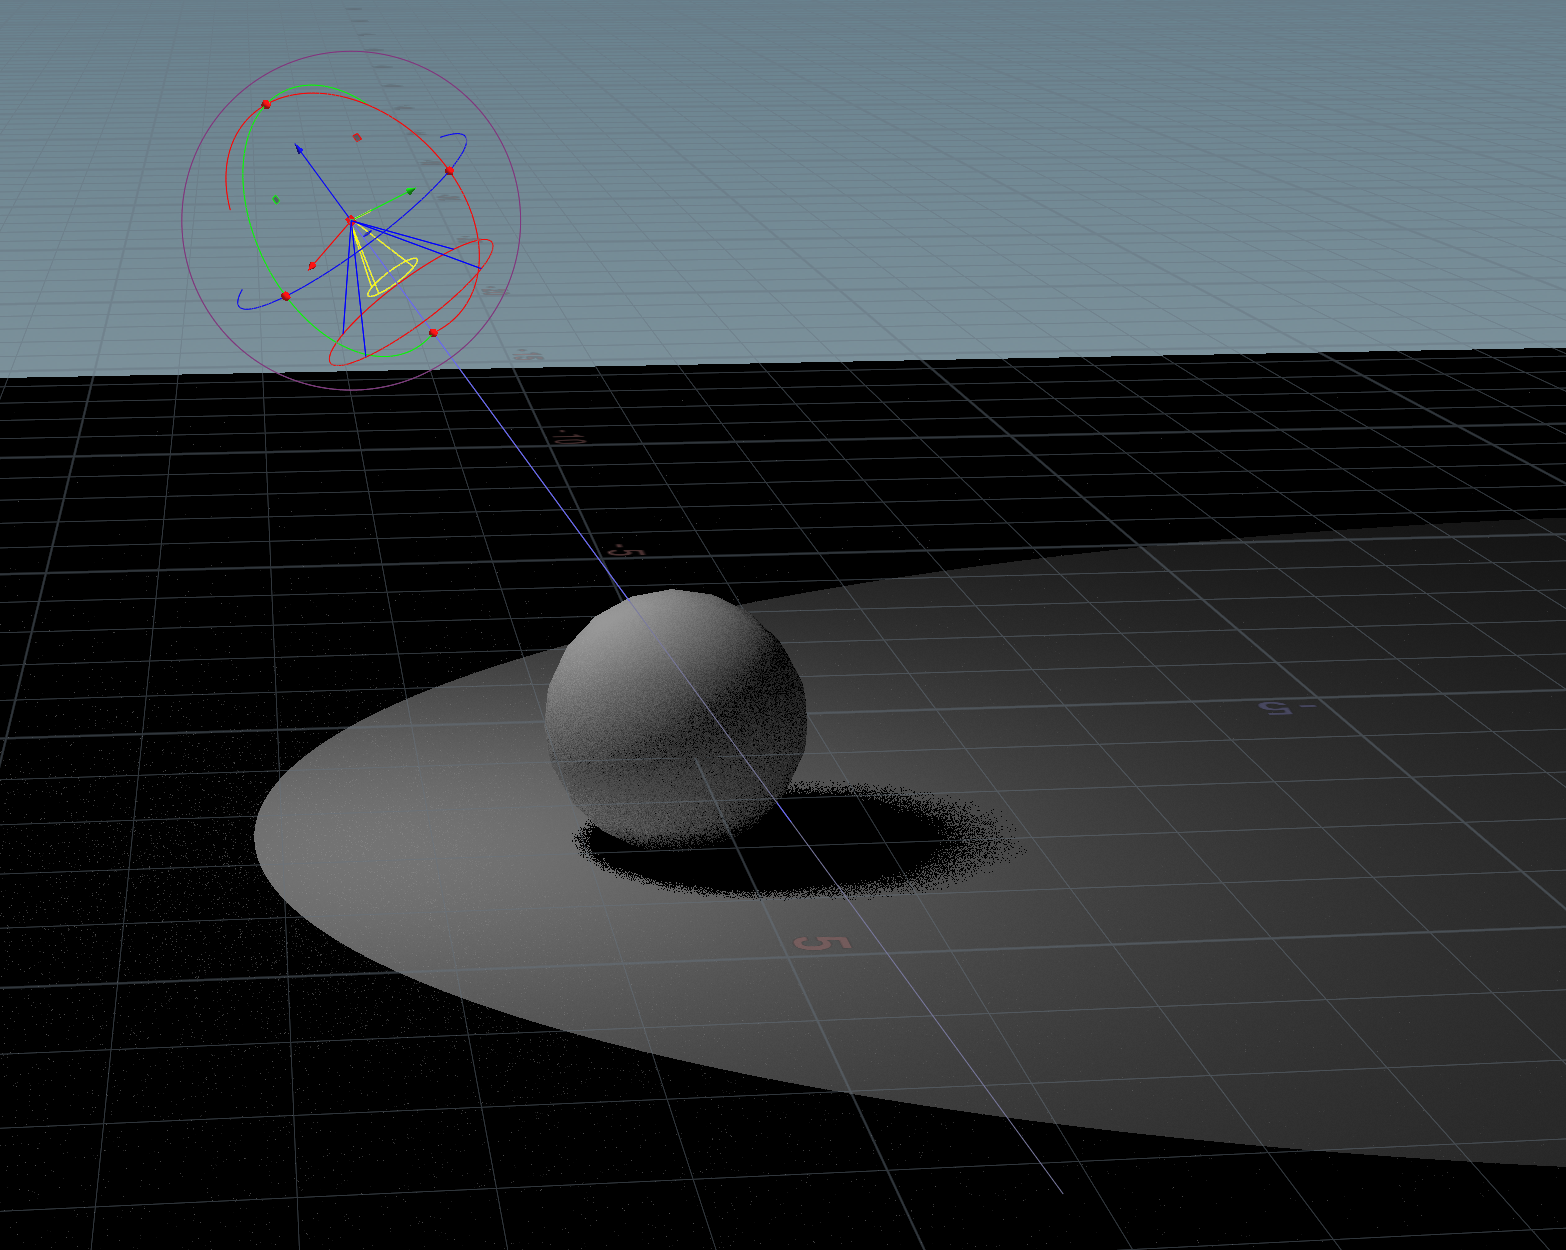Image resolution: width=1566 pixels, height=1250 pixels.
Task: Click the blue Z-axis translate arrow
Action: pyautogui.click(x=300, y=149)
